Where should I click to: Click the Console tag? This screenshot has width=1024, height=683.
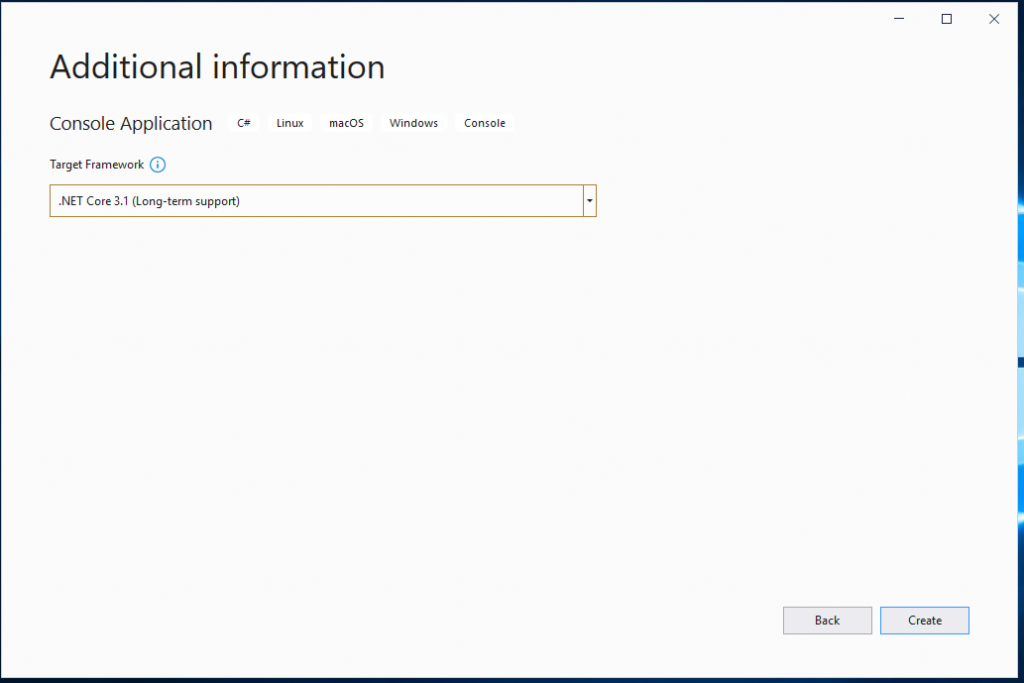[485, 123]
